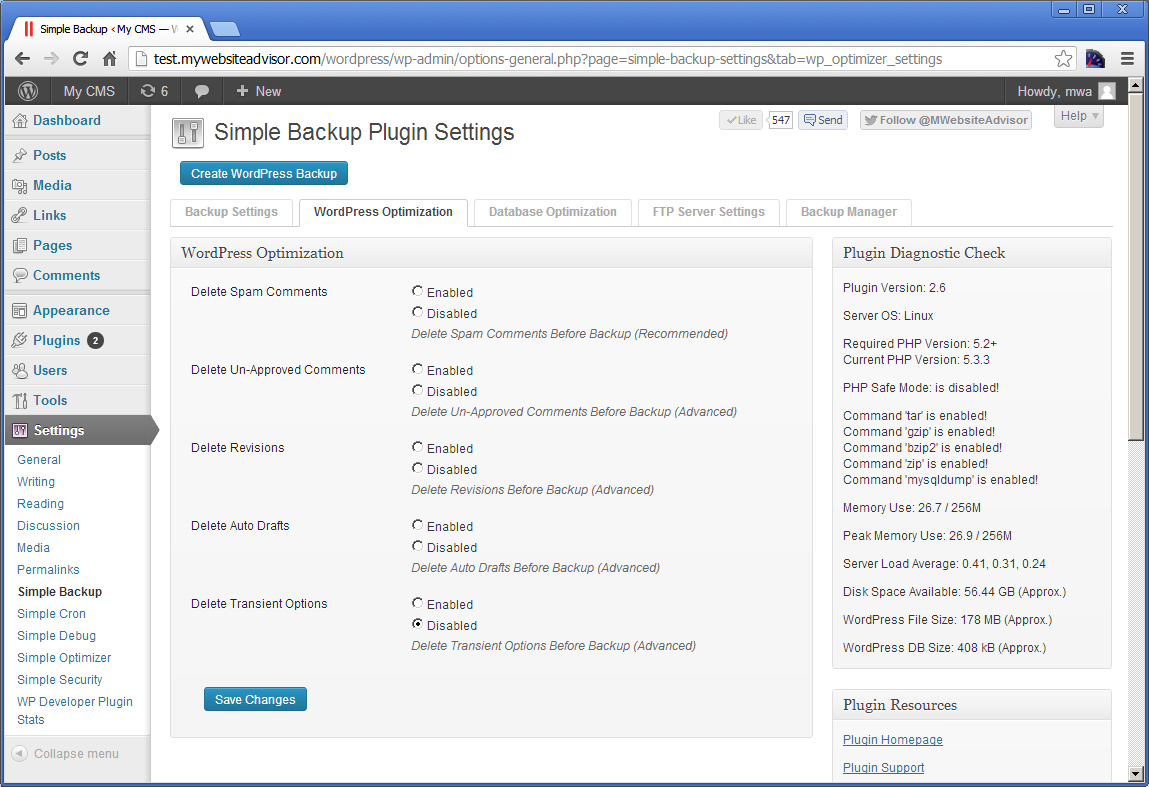Viewport: 1149px width, 787px height.
Task: Switch to Database Optimization tab
Action: [553, 212]
